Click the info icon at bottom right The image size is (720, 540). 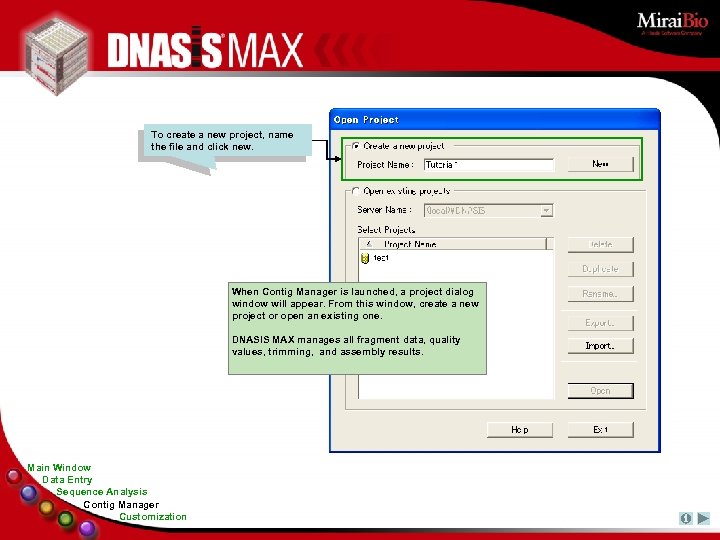[x=686, y=518]
